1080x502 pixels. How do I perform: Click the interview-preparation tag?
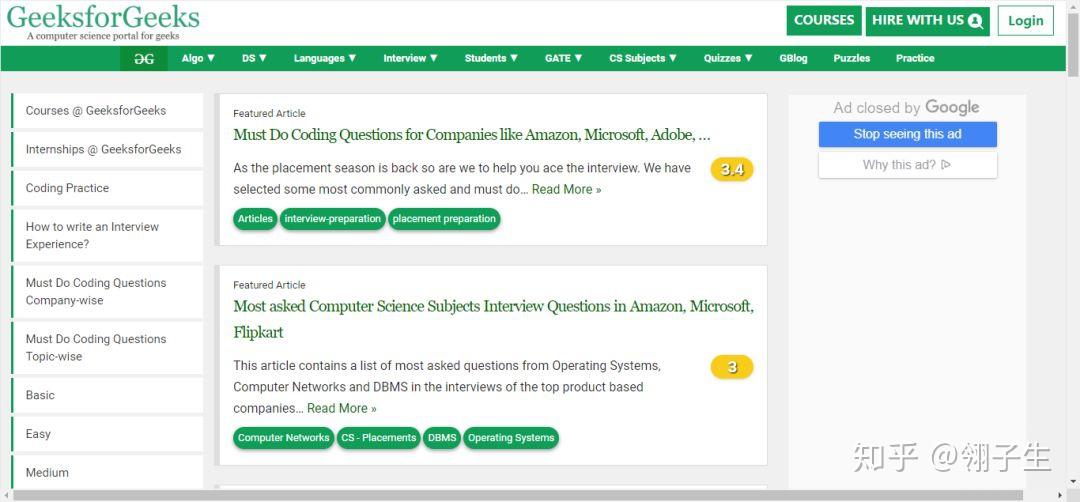click(x=333, y=219)
